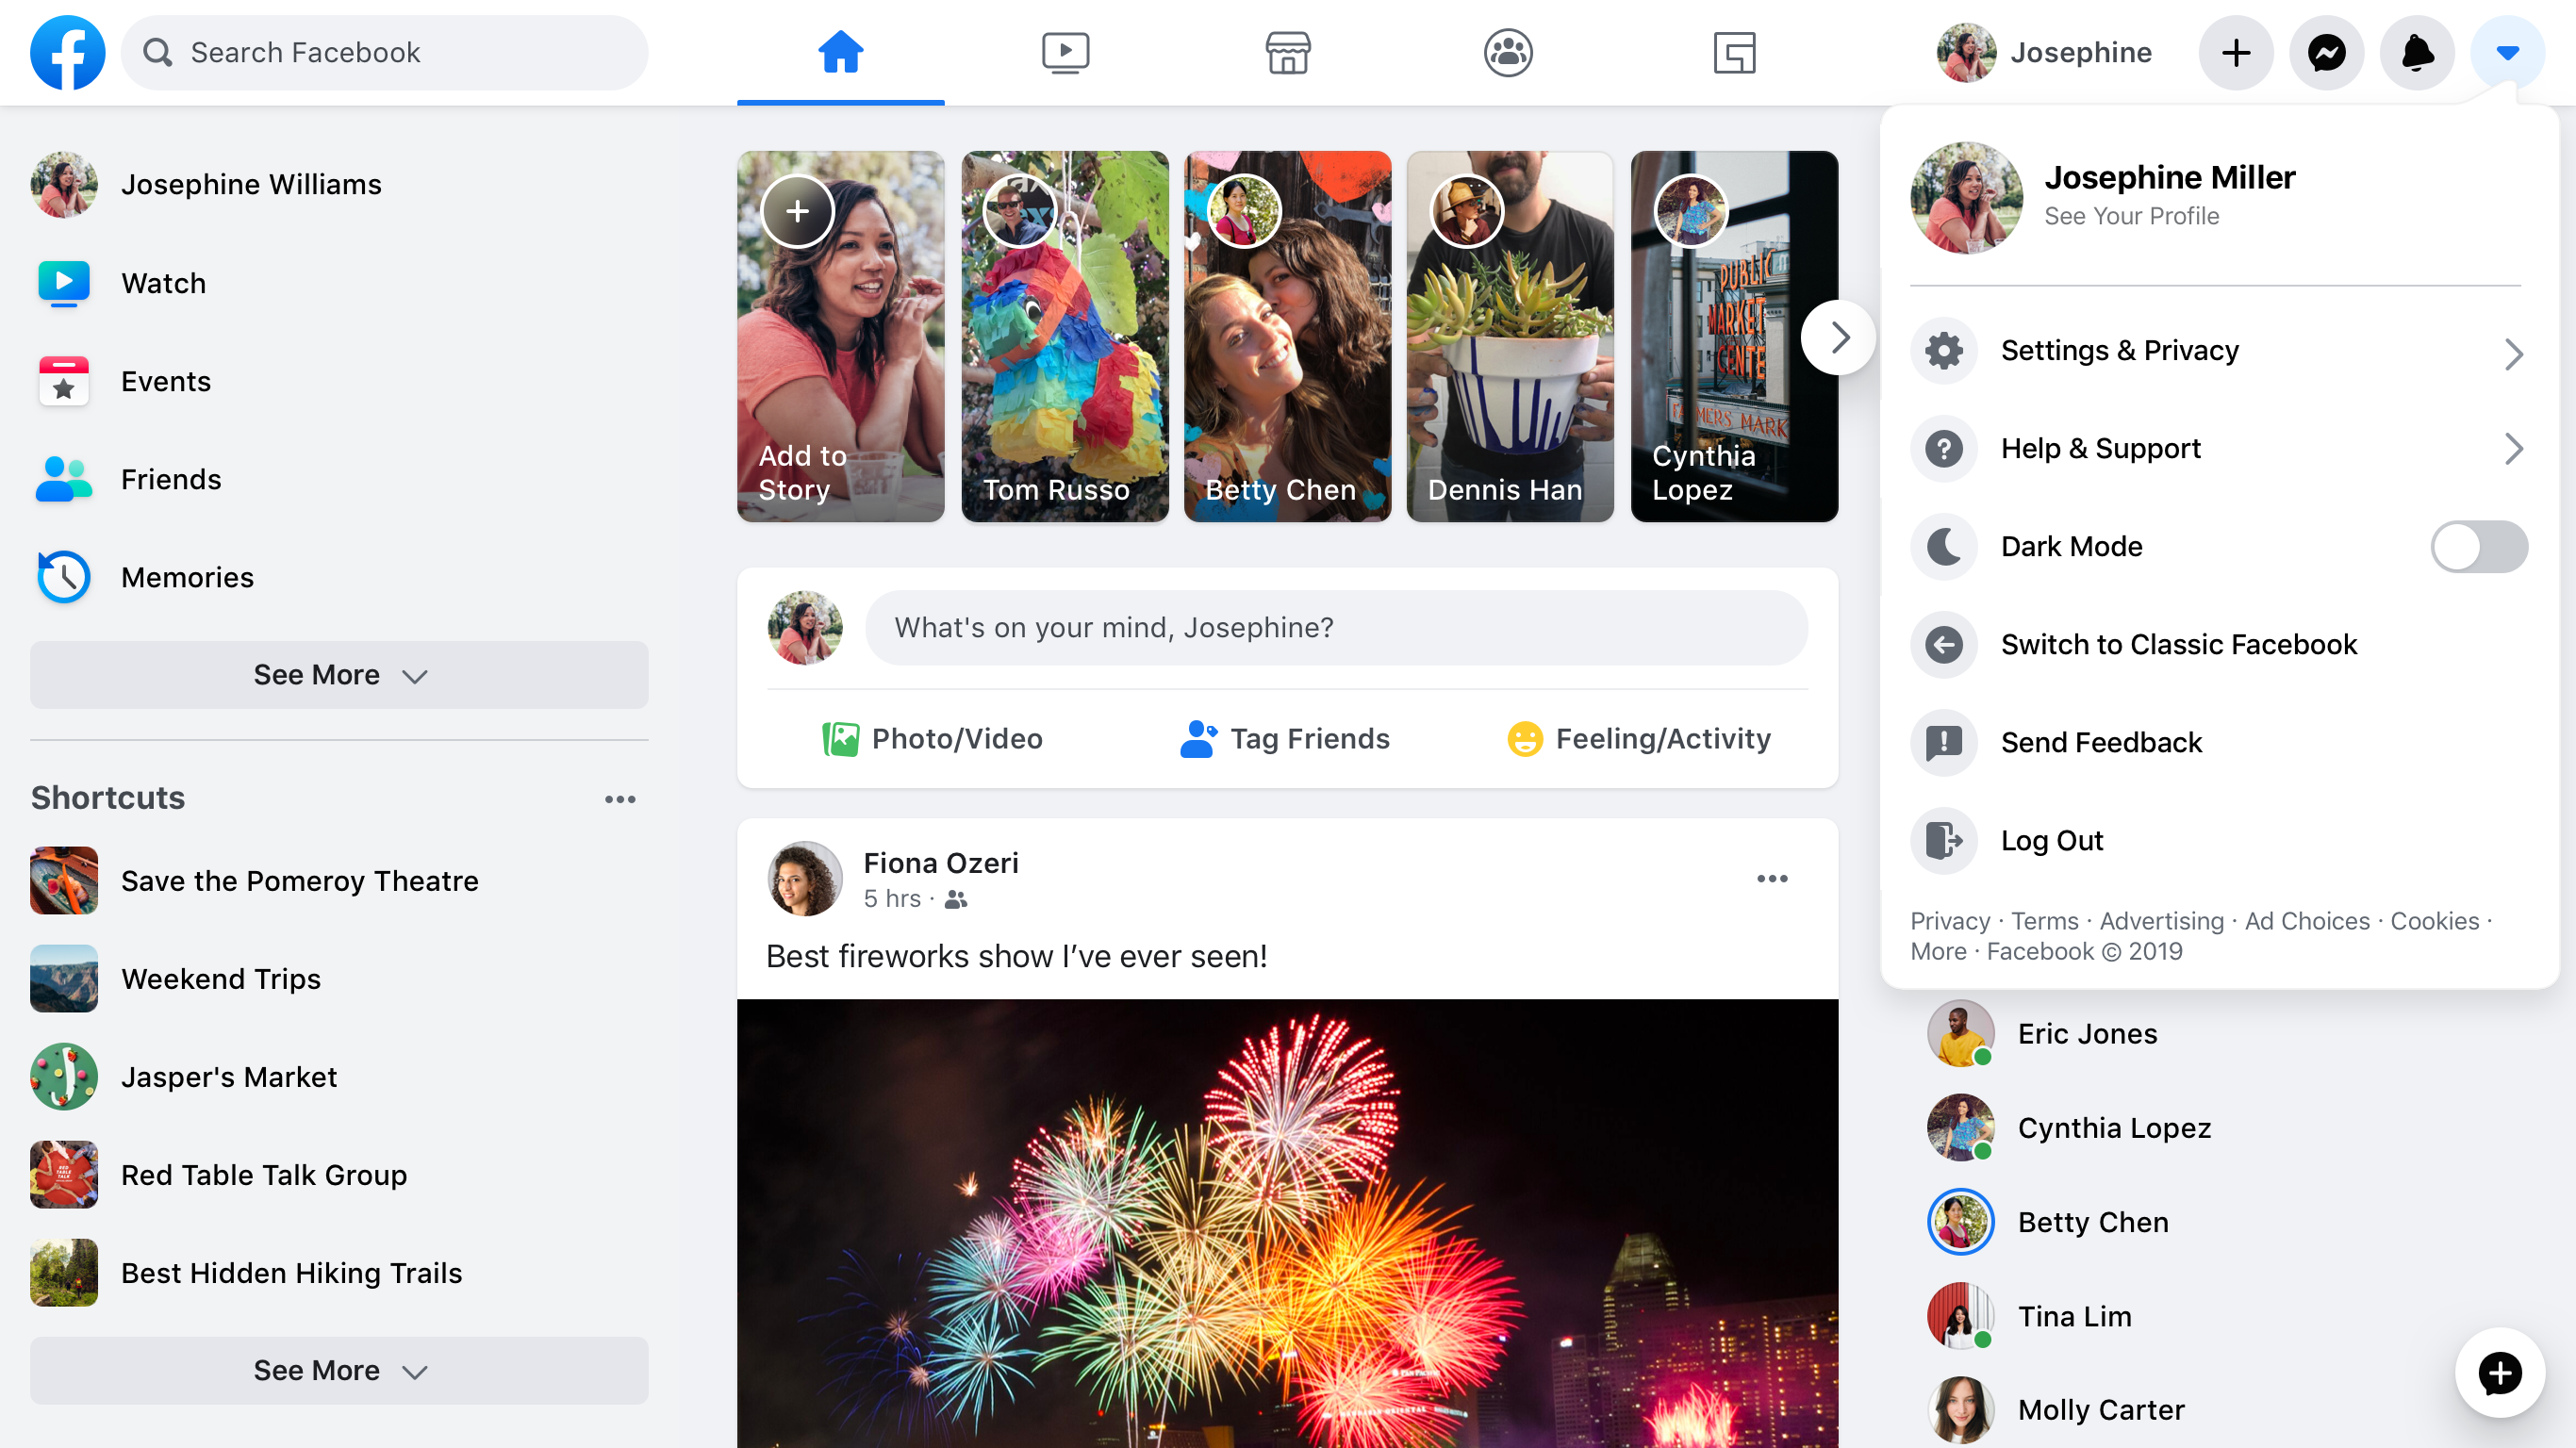Open Memories in left sidebar
Screen dimensions: 2576x1448
188,576
